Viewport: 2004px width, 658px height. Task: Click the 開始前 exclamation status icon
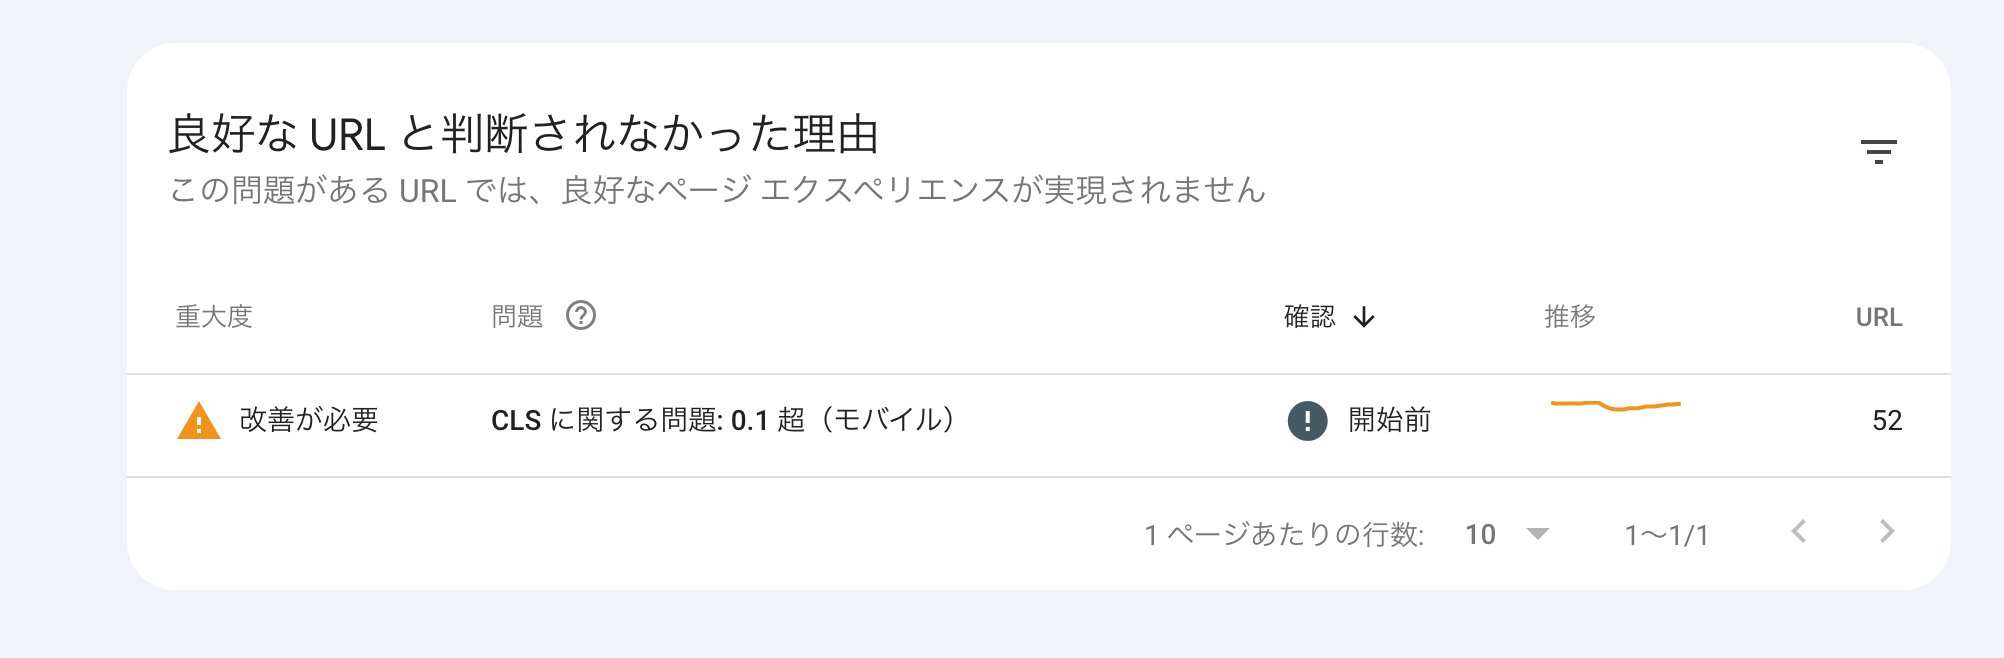tap(1307, 420)
